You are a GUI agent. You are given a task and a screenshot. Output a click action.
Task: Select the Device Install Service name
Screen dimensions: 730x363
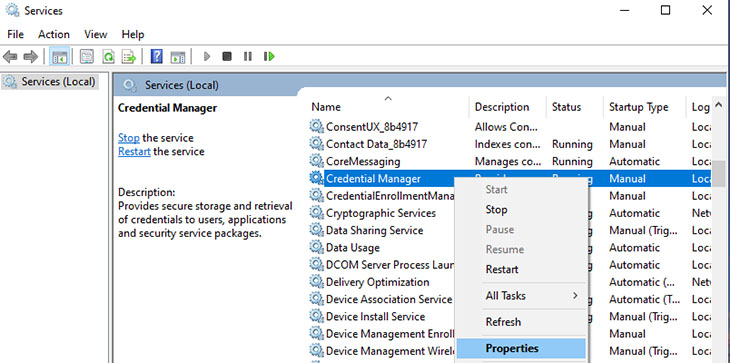point(375,316)
